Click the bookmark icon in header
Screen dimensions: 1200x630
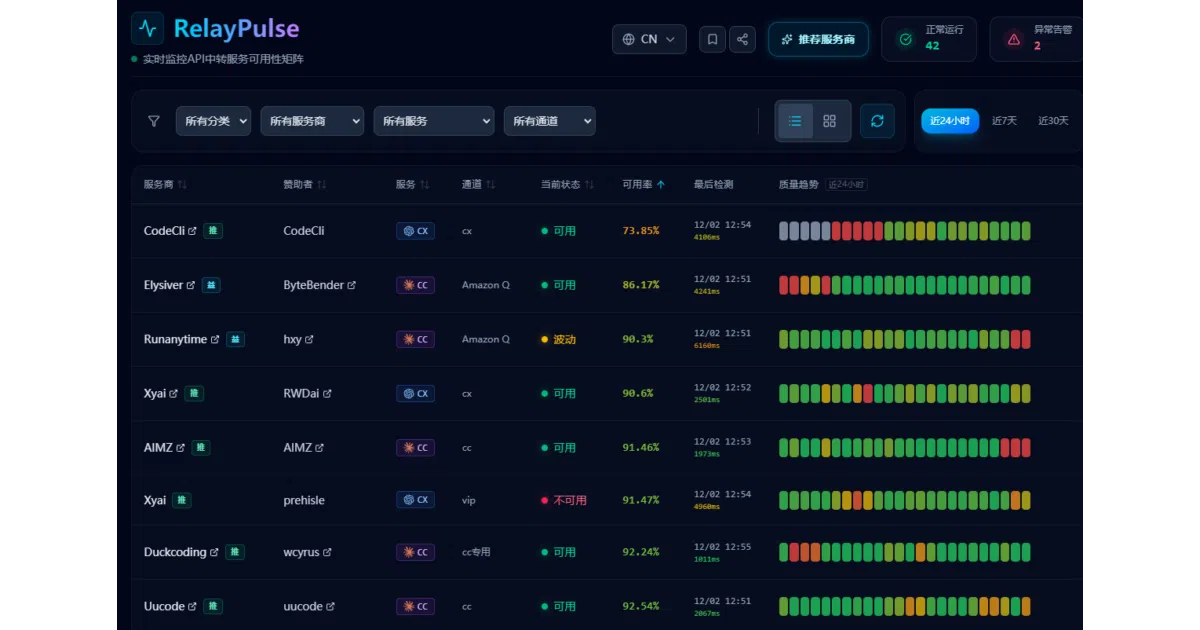click(x=712, y=39)
